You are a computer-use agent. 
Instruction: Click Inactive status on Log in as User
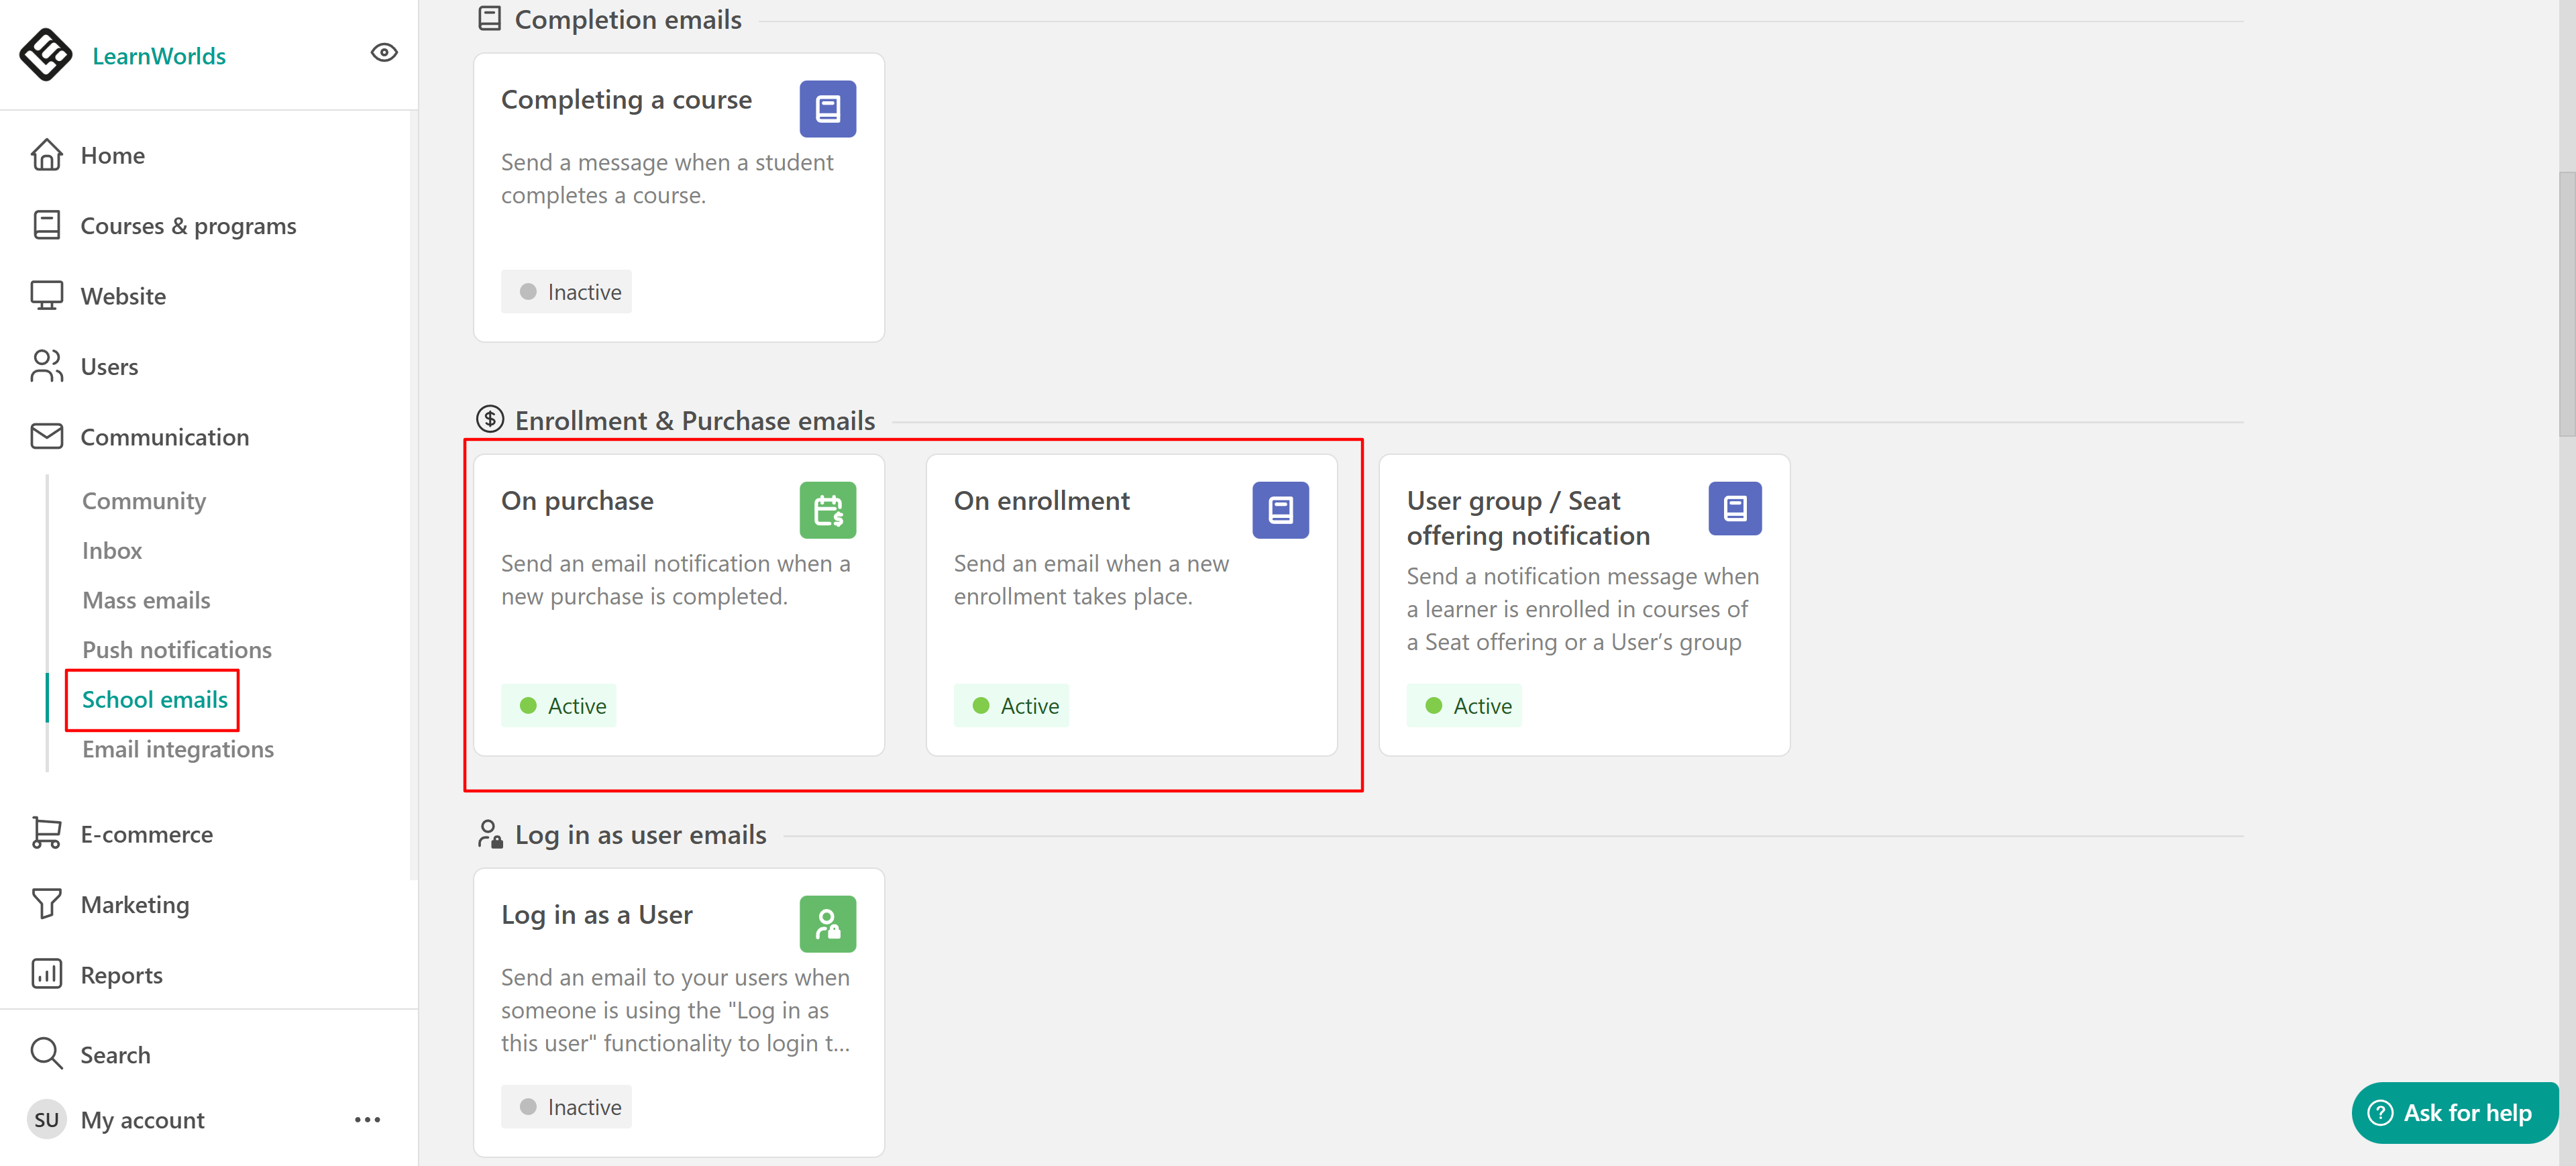point(567,1106)
